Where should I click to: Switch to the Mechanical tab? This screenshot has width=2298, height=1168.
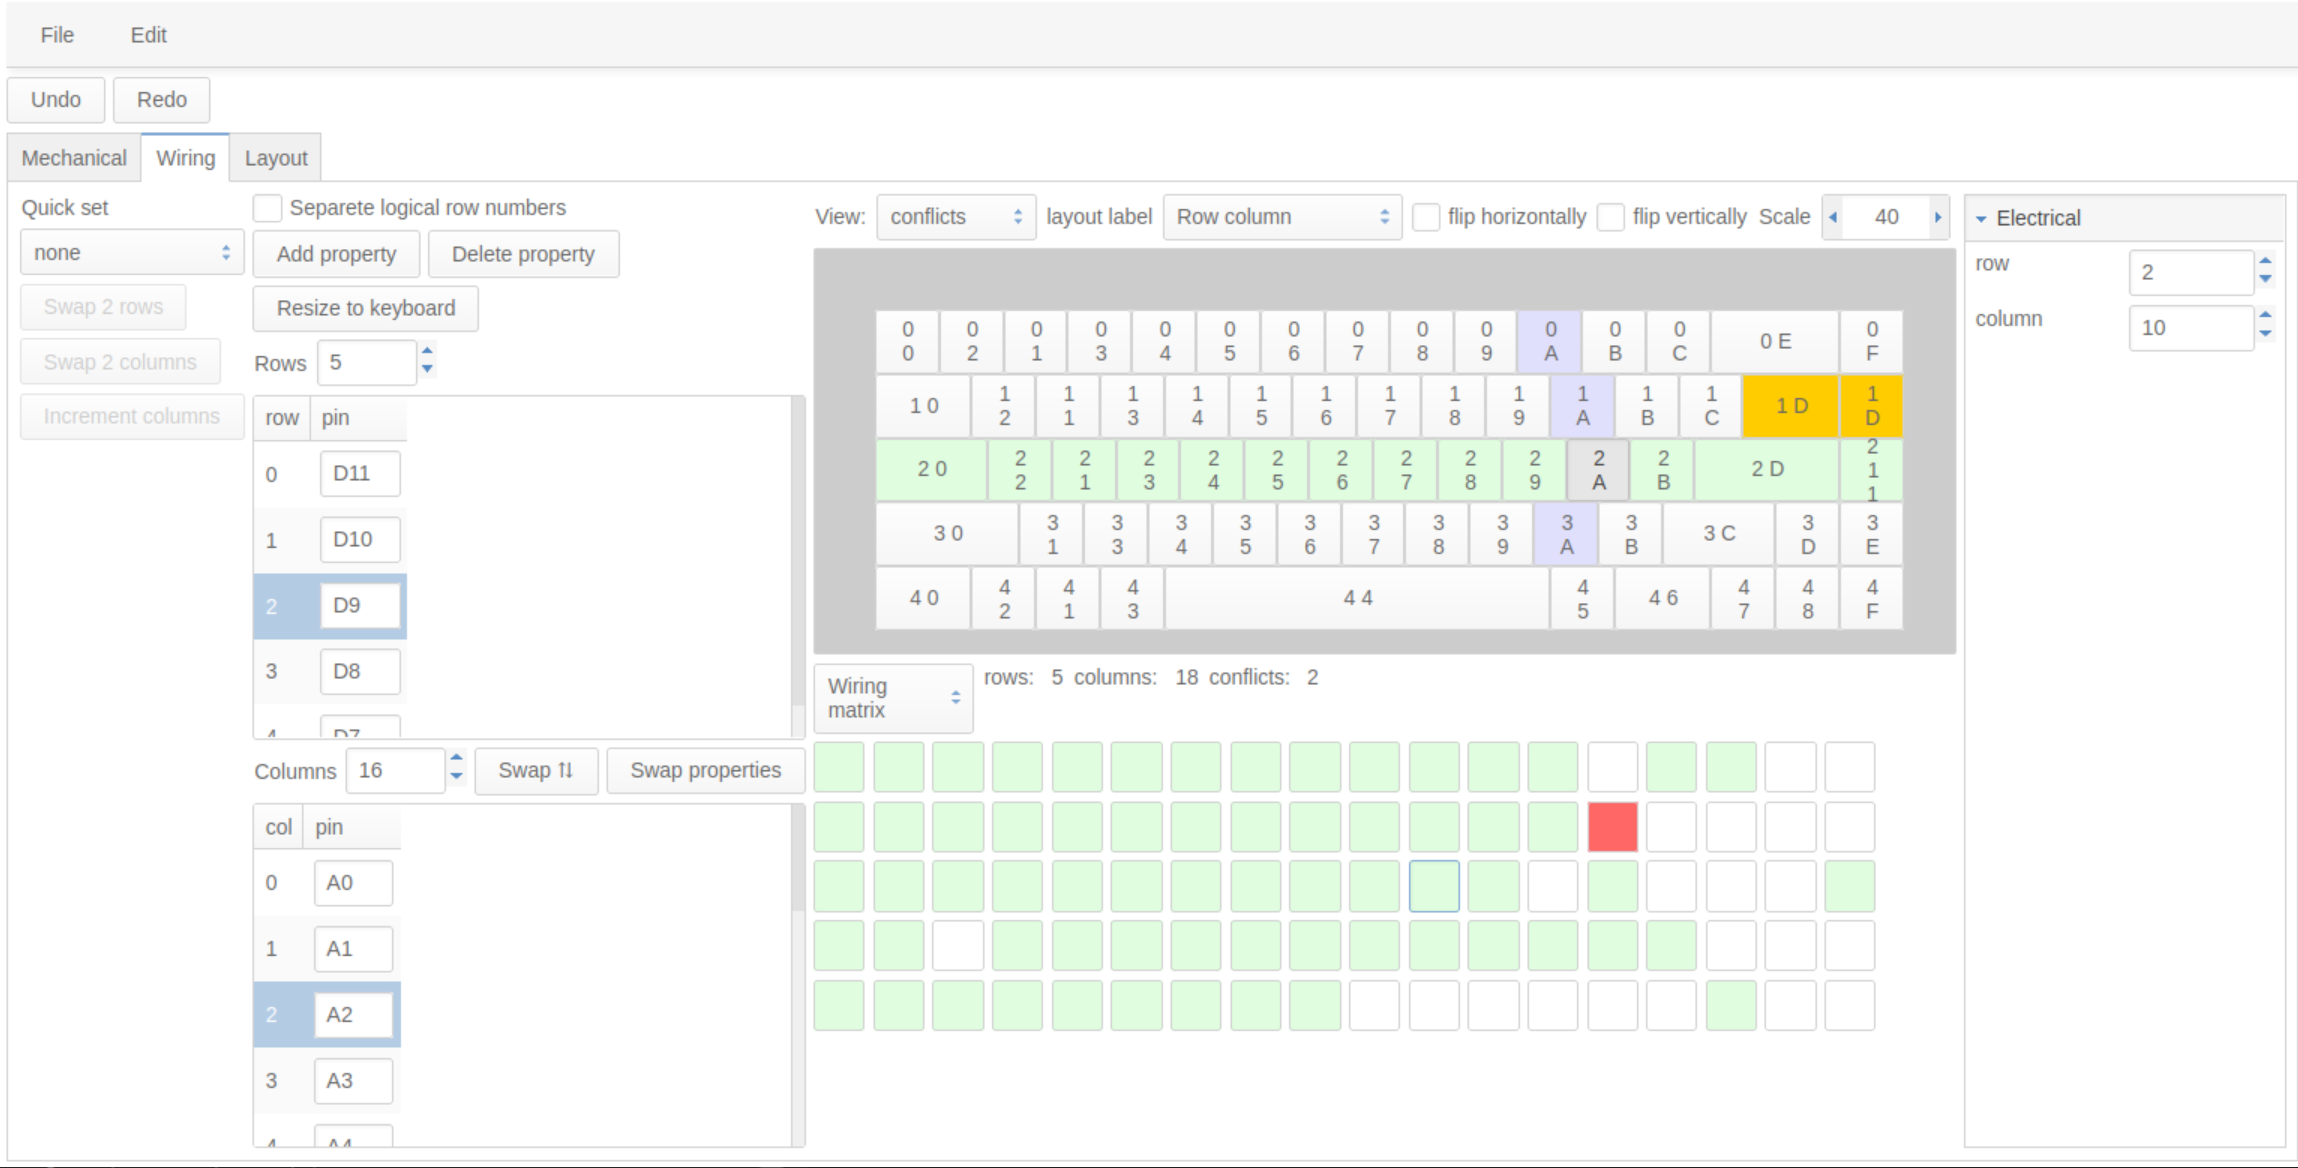click(x=74, y=158)
